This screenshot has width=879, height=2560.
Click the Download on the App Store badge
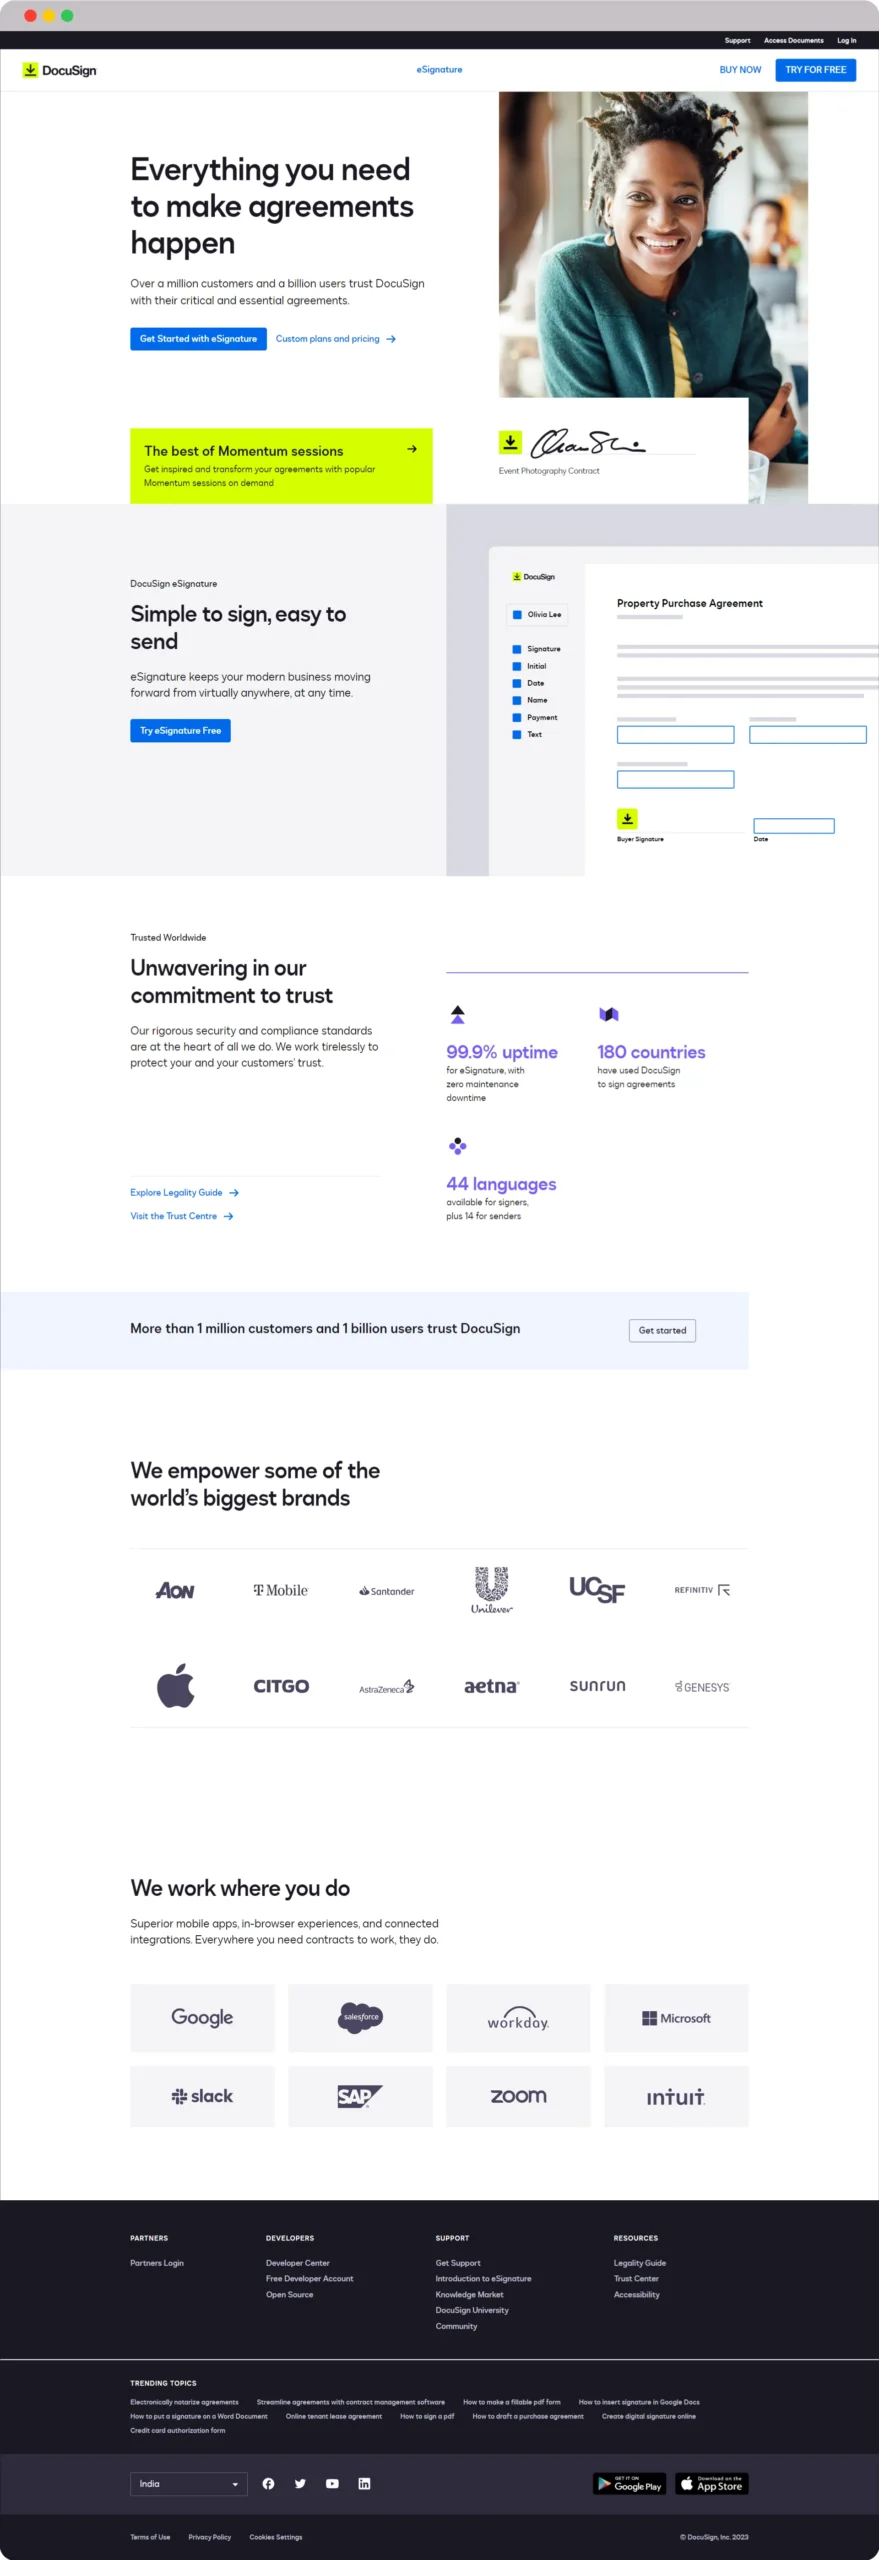pyautogui.click(x=711, y=2483)
